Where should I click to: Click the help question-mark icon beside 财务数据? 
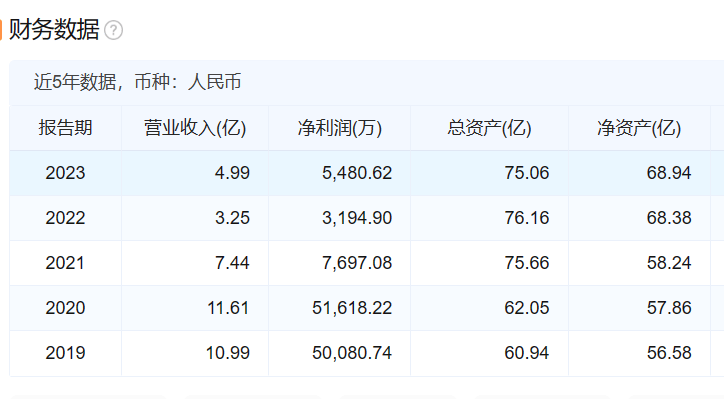click(x=114, y=30)
